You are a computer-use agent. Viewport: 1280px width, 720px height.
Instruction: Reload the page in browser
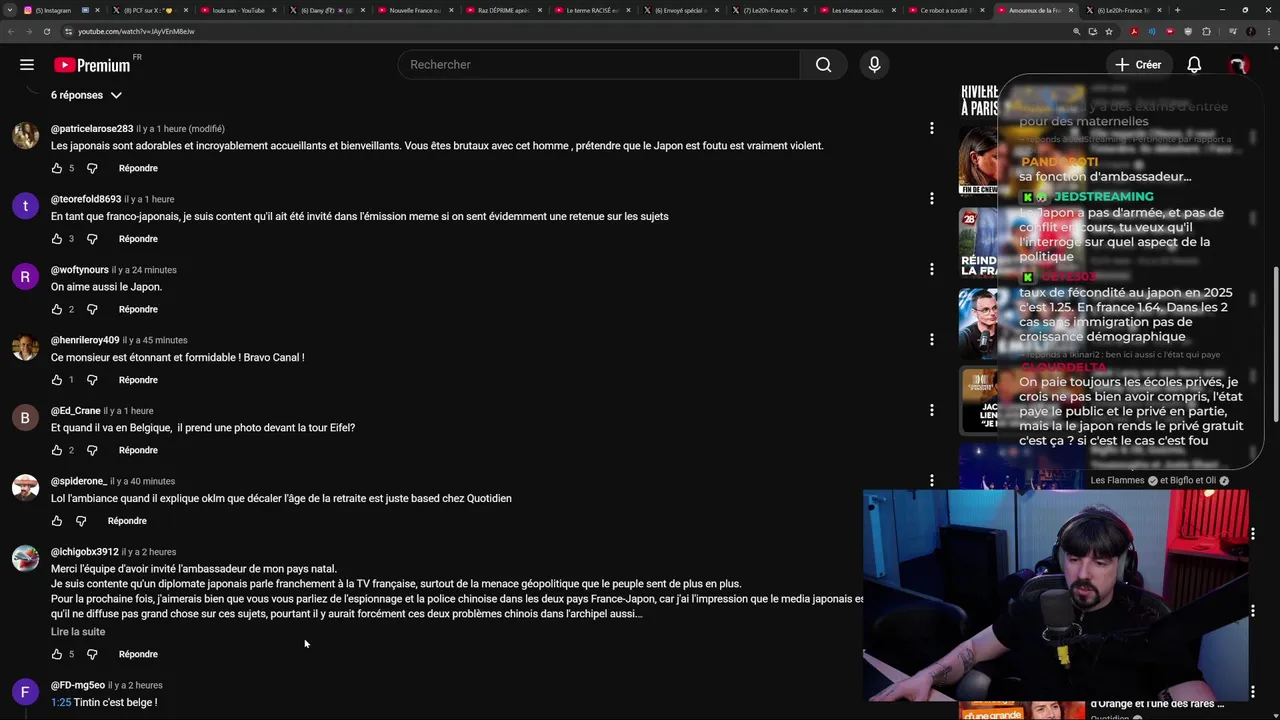click(46, 31)
